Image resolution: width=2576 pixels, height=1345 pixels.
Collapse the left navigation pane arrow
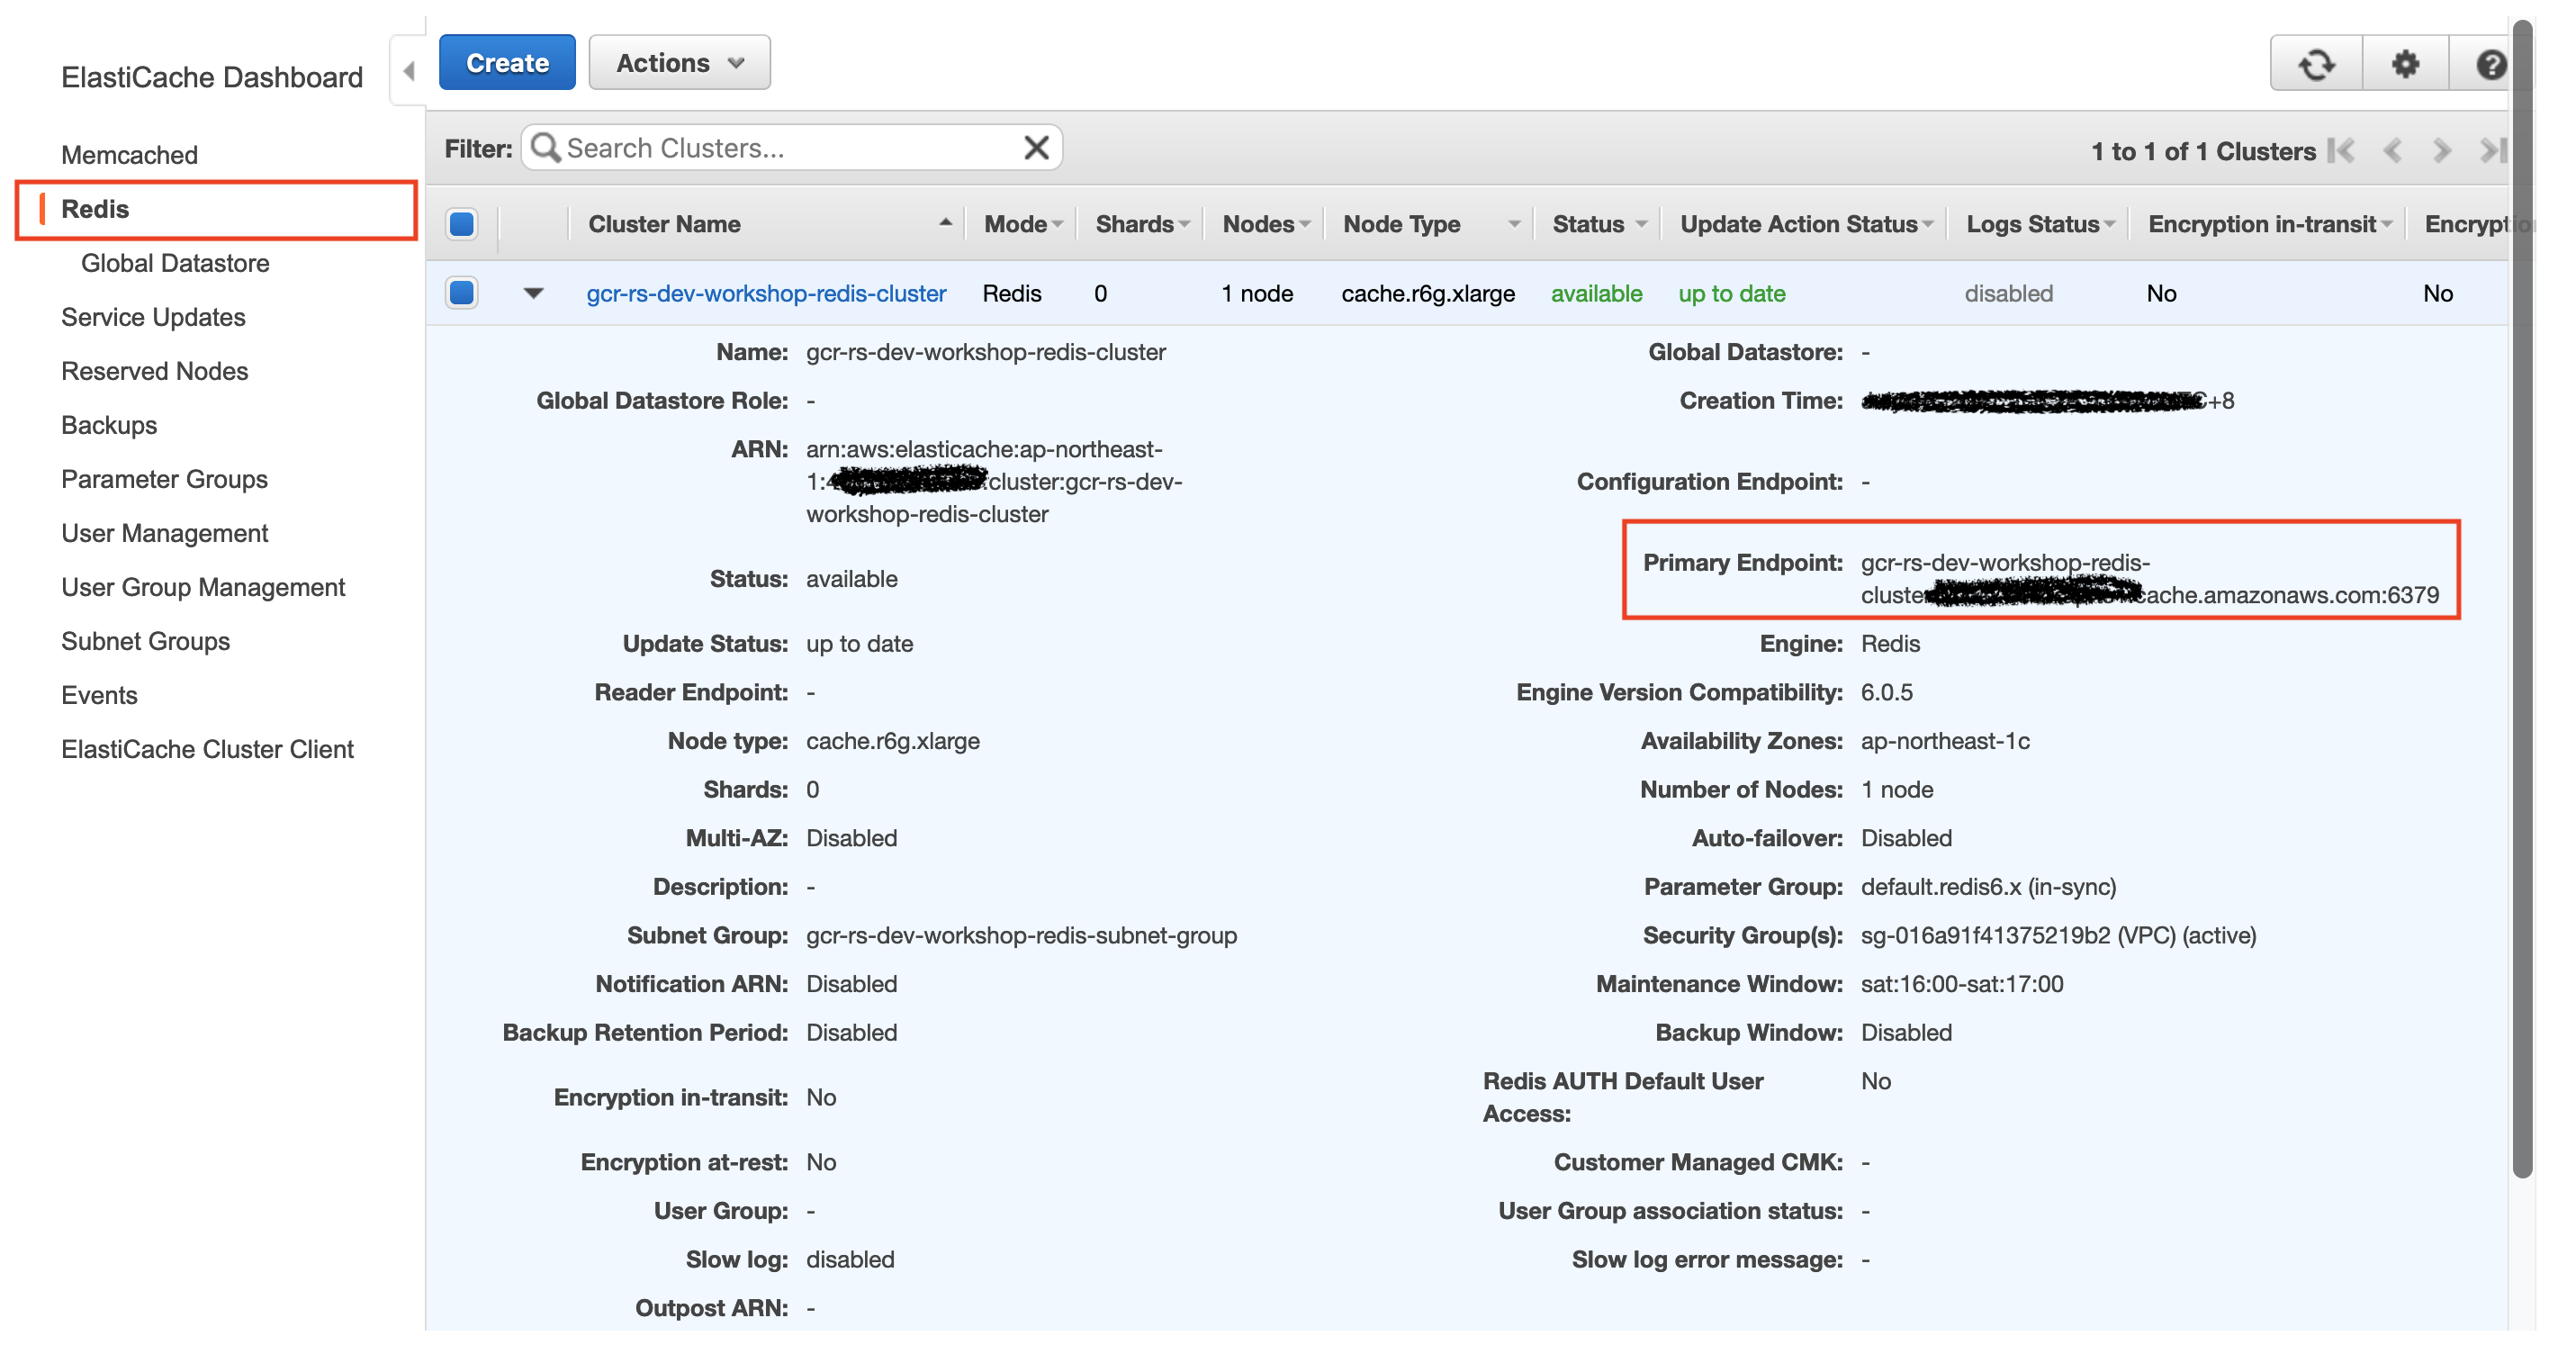coord(408,71)
